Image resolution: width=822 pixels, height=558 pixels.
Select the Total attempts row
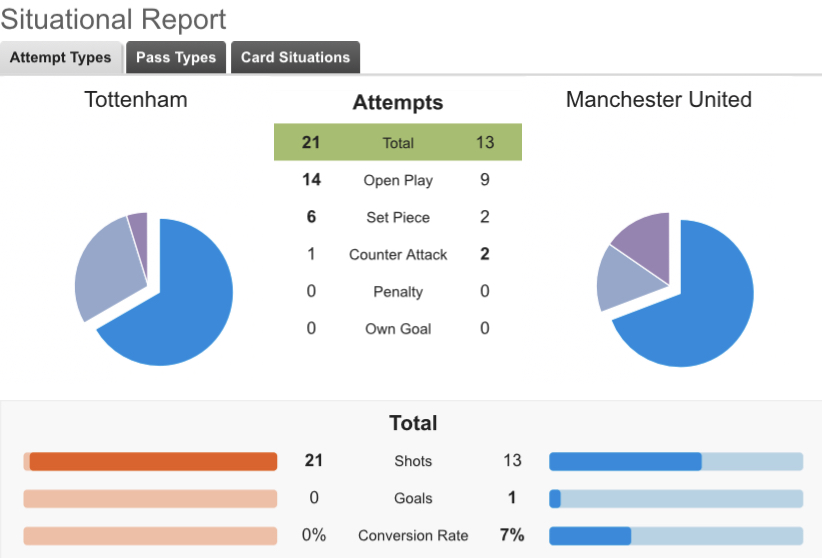[x=398, y=143]
